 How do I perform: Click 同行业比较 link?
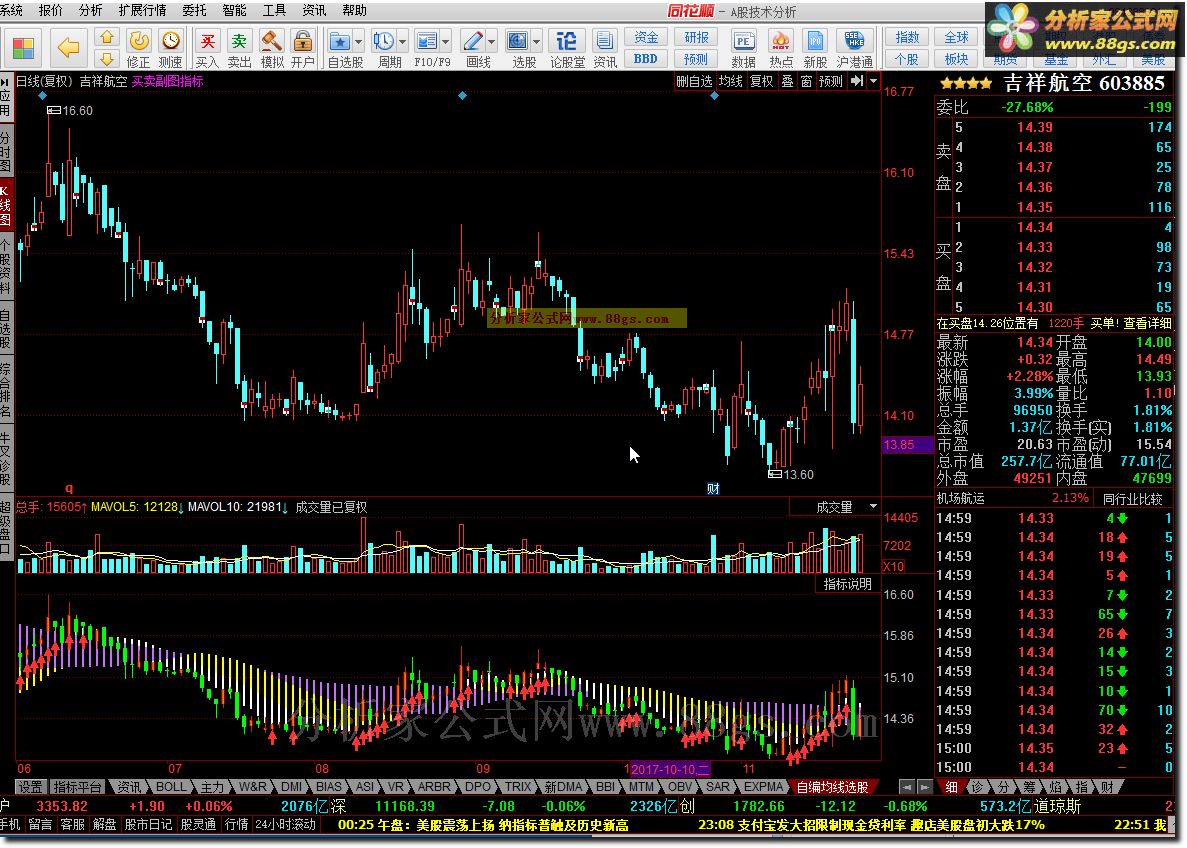tap(1132, 499)
